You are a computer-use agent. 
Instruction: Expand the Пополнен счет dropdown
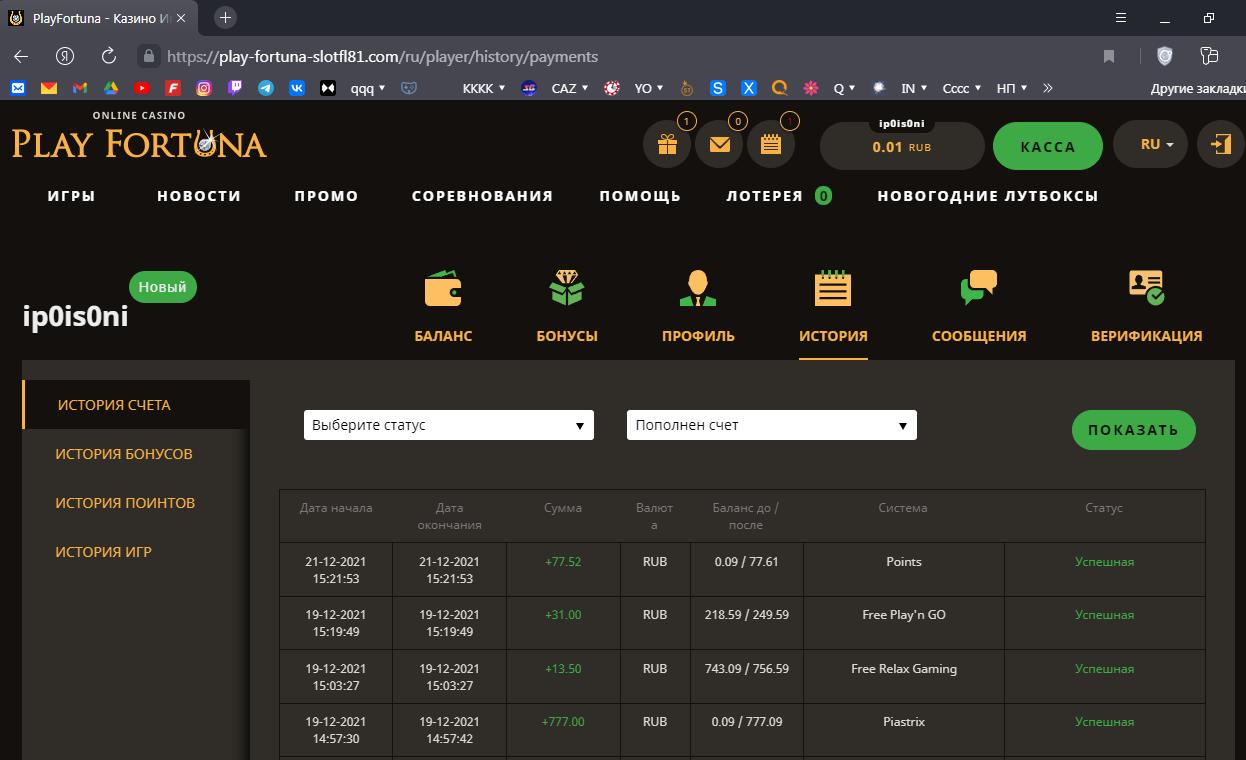[x=771, y=425]
